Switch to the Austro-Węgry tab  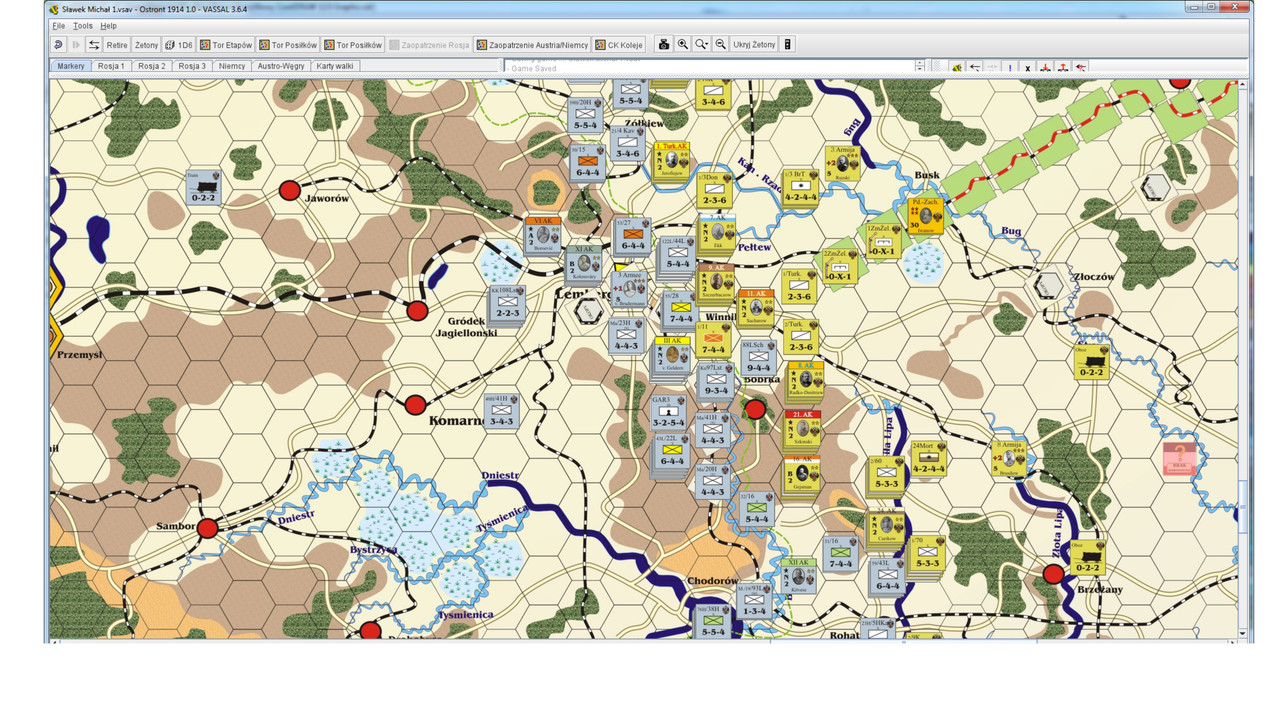click(x=281, y=66)
